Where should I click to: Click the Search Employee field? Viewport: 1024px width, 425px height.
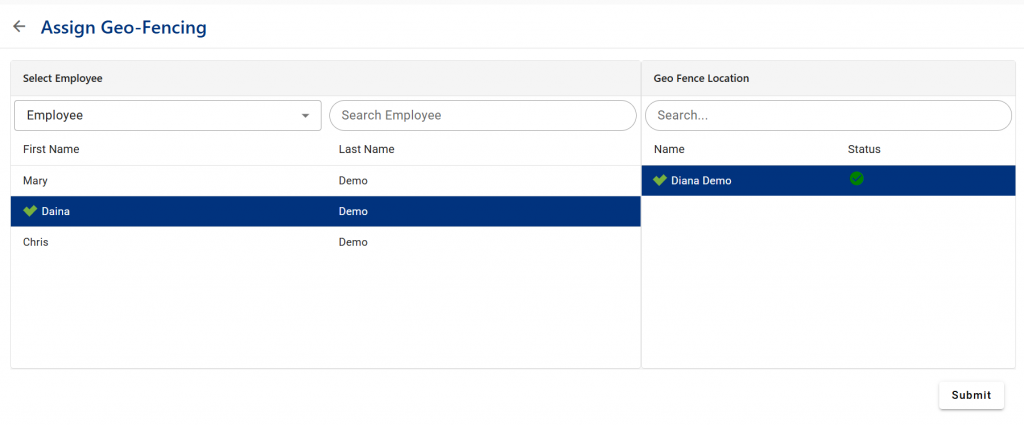pos(483,116)
